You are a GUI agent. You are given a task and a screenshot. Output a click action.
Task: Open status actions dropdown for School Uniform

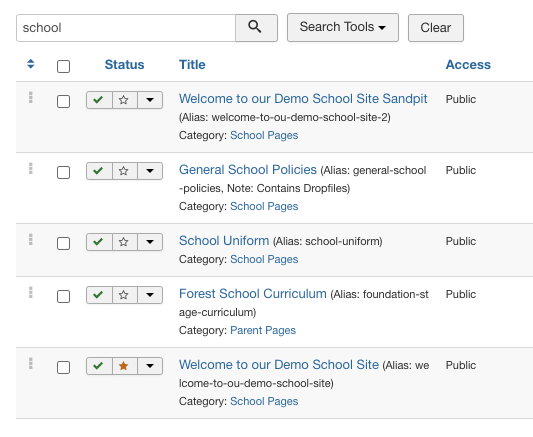150,242
